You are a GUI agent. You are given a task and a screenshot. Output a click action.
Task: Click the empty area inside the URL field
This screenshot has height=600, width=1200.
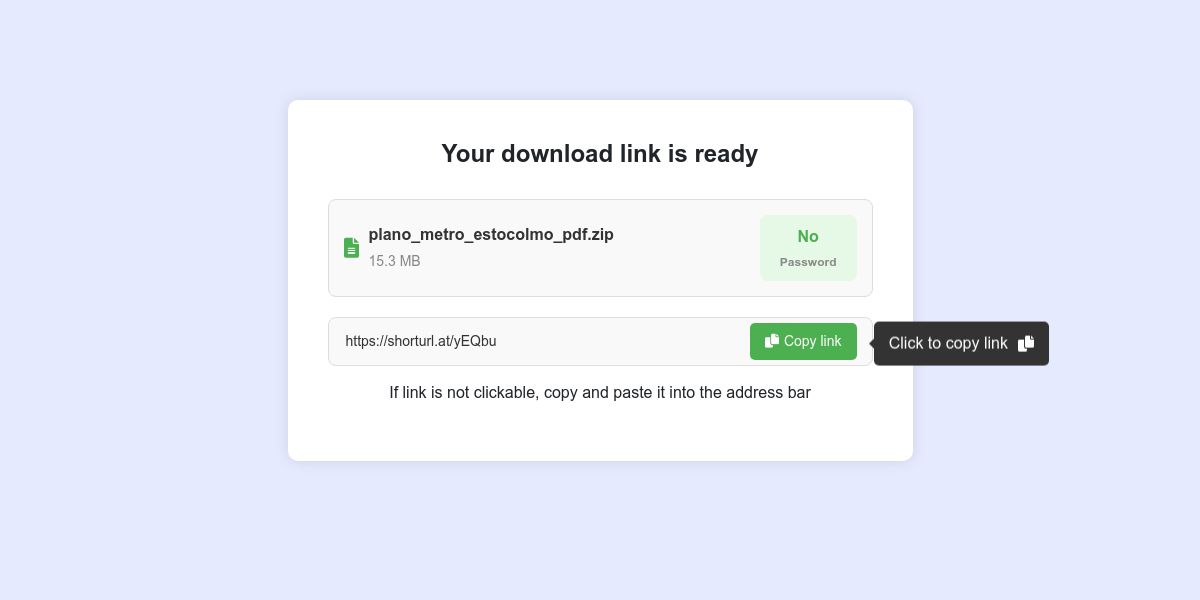(620, 341)
